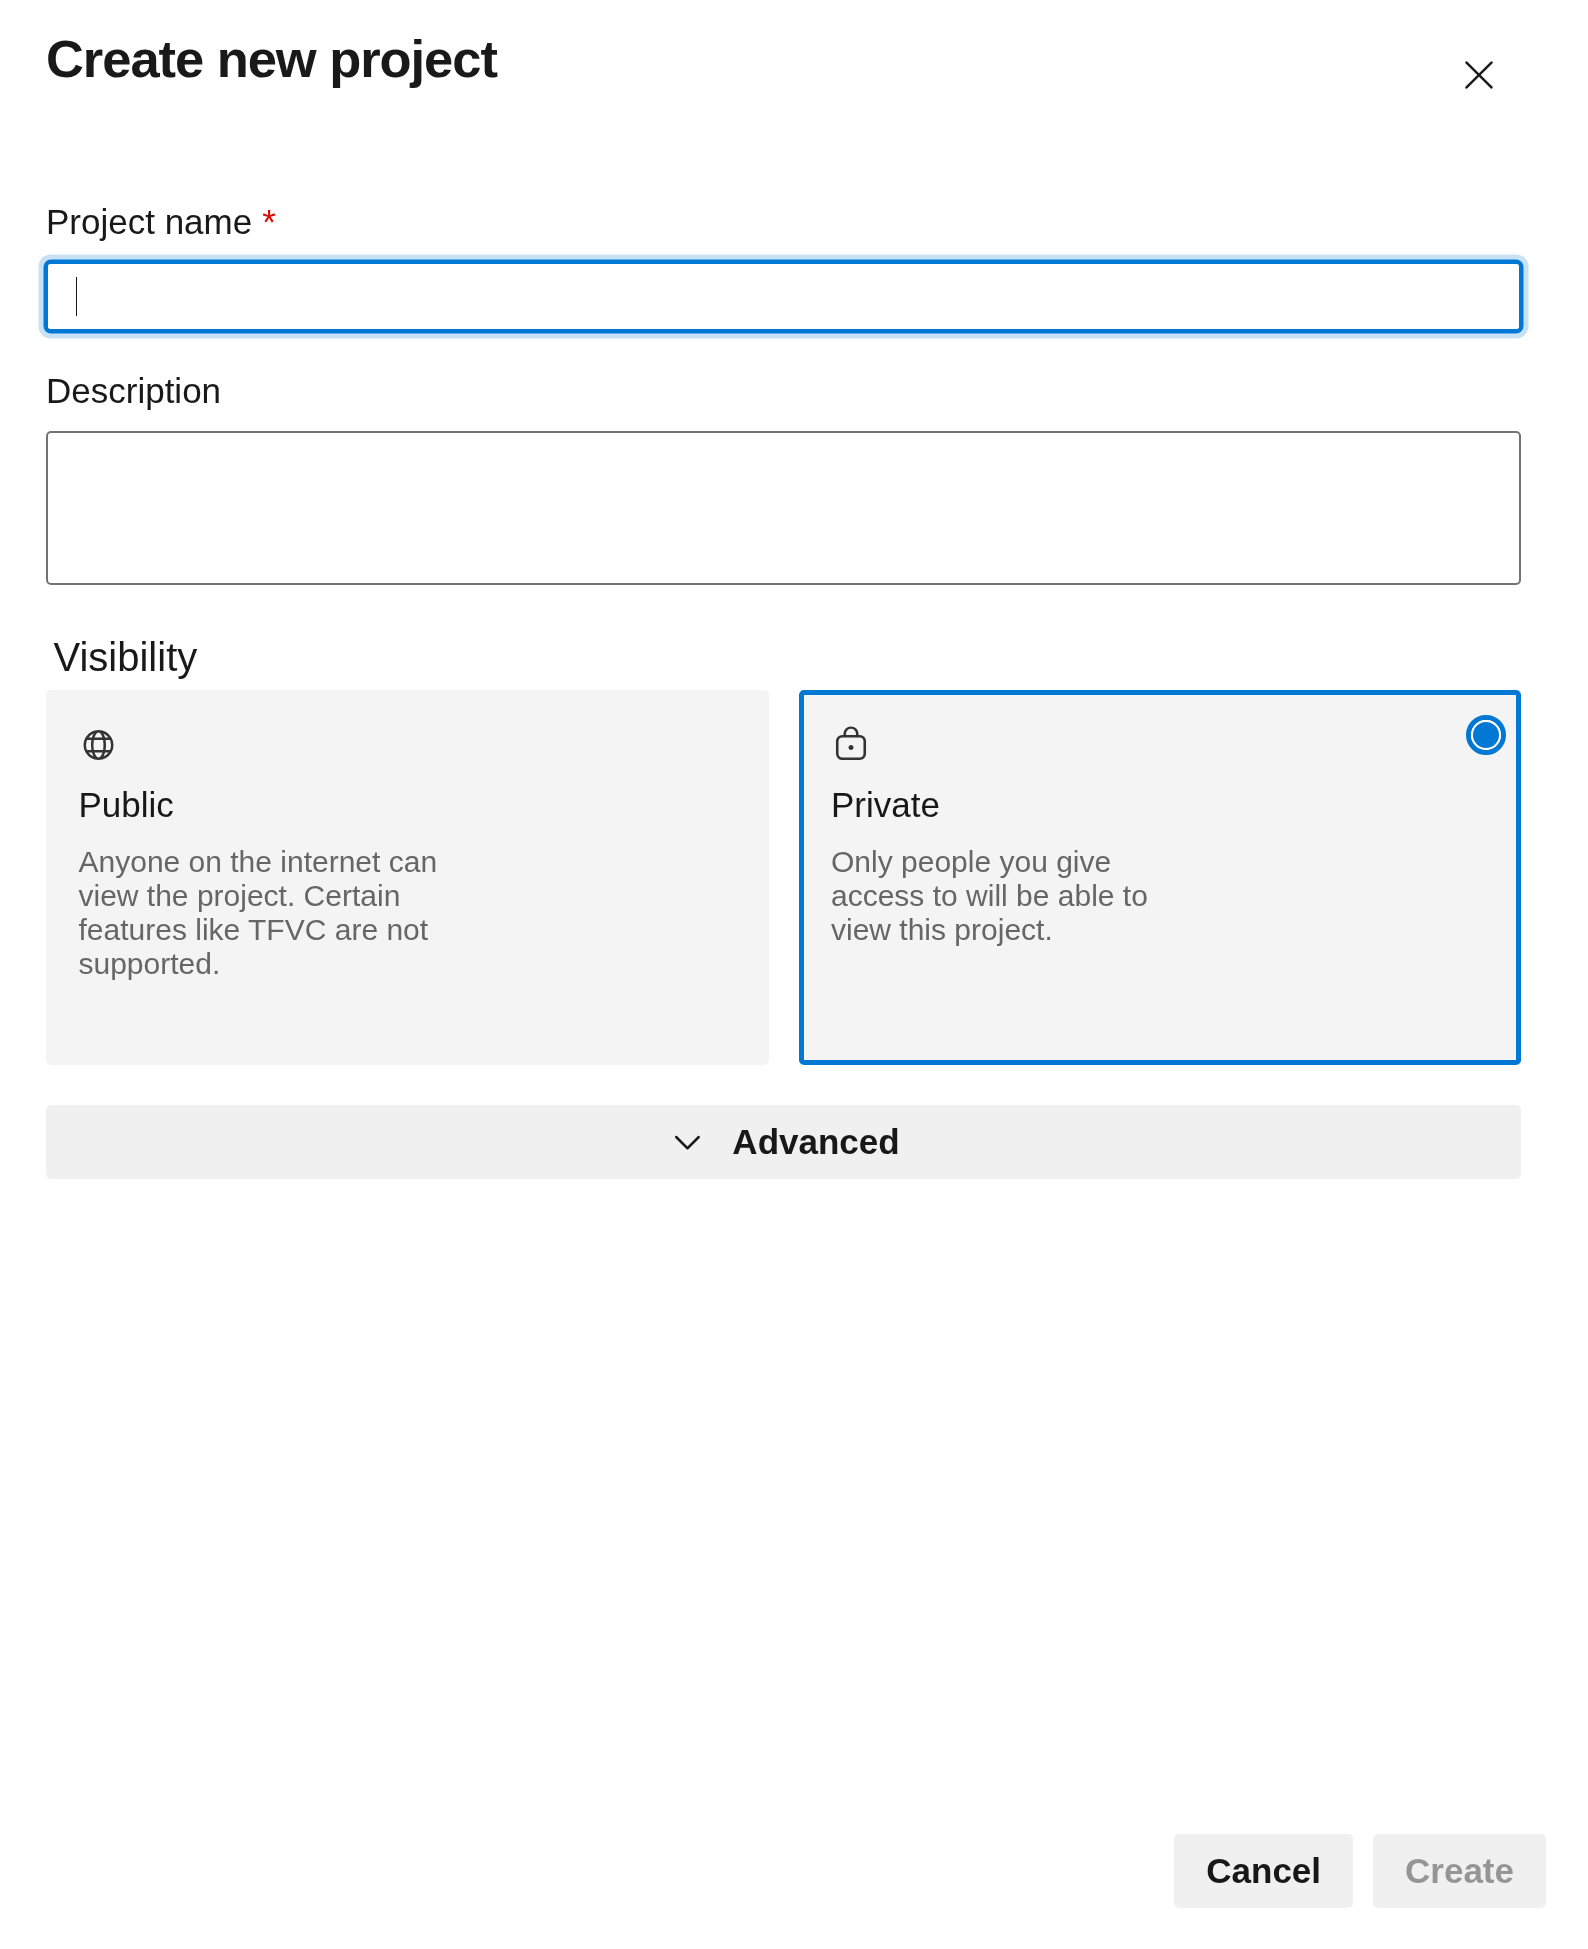
Task: Click the Project name field label
Action: click(149, 222)
